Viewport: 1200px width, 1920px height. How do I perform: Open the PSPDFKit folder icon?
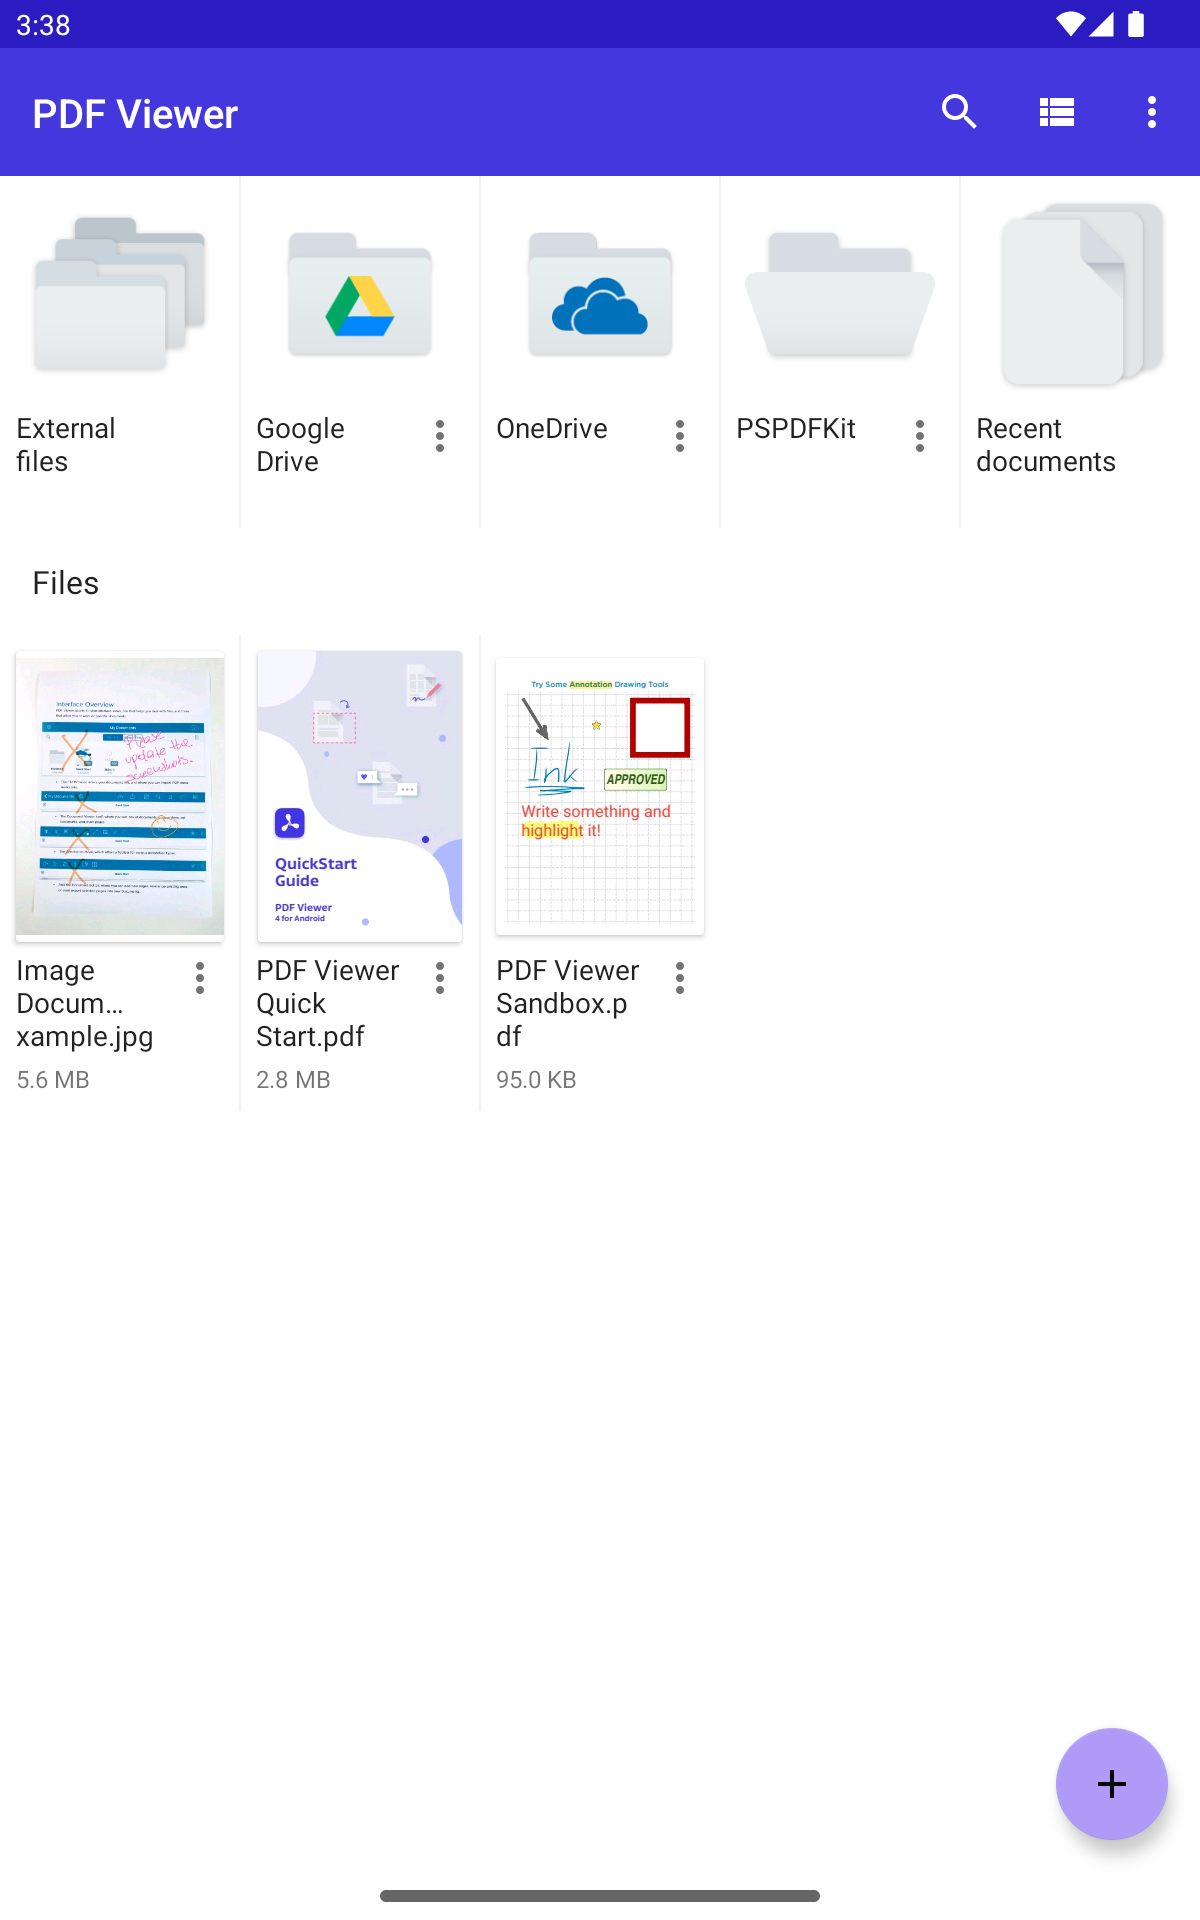tap(840, 294)
